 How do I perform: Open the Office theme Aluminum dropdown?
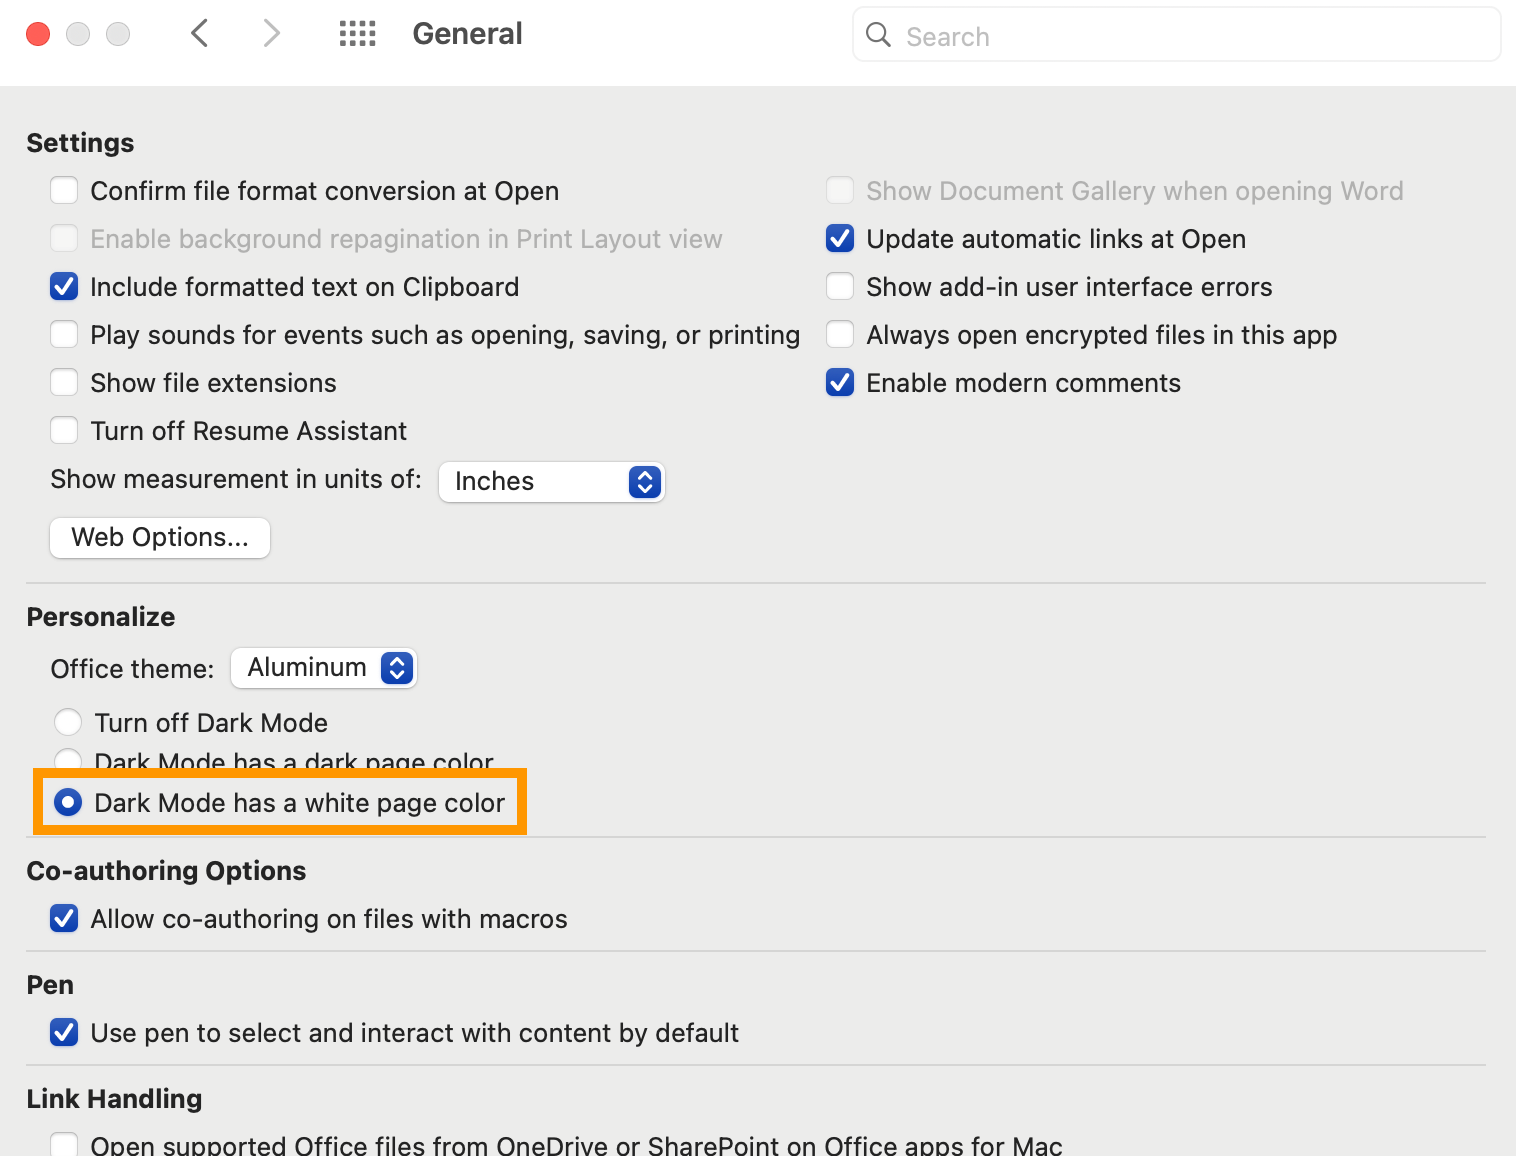[x=323, y=668]
